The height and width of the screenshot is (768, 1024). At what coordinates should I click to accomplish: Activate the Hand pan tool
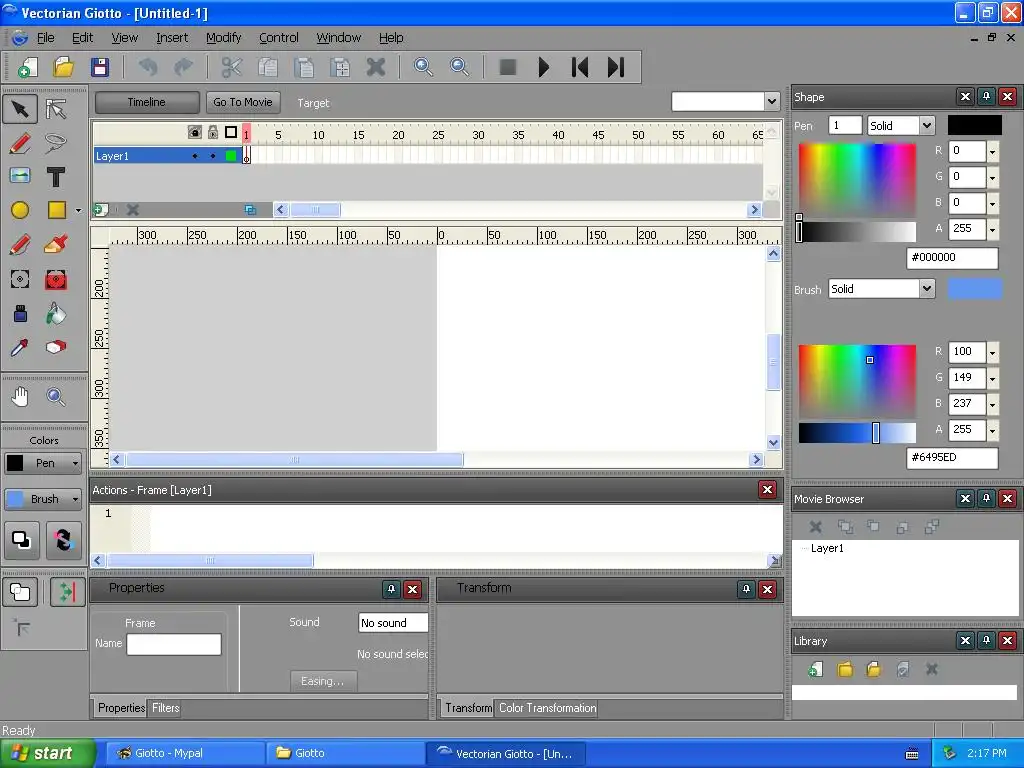click(20, 396)
